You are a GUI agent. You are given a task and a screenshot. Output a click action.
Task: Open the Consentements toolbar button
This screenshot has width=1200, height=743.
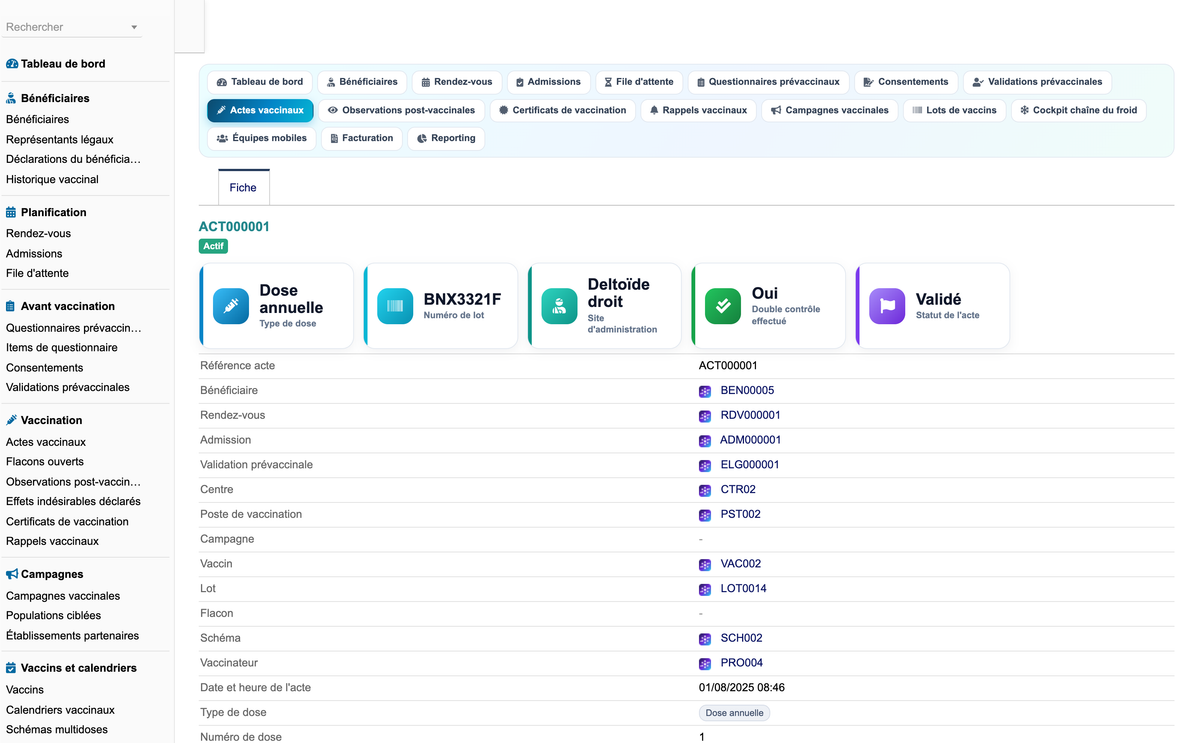(x=905, y=82)
